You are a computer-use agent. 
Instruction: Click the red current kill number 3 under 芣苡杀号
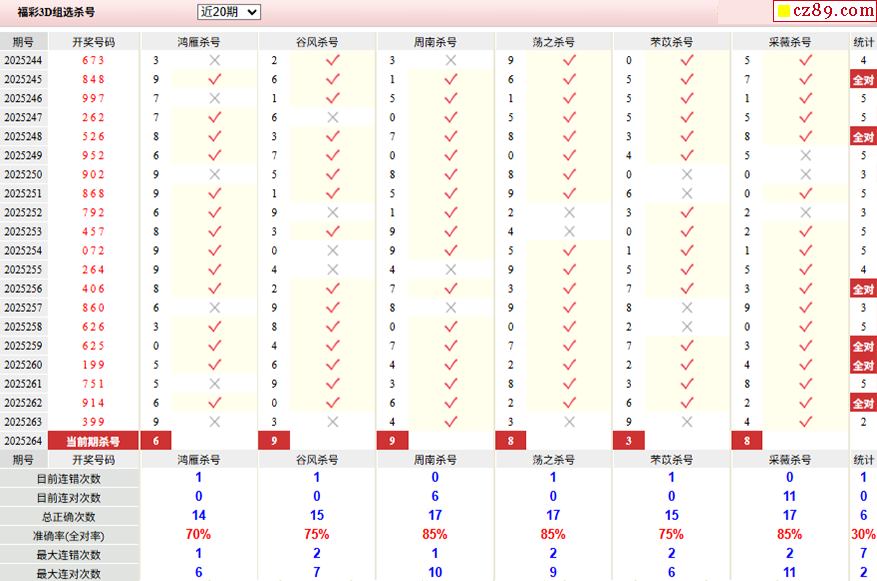point(629,441)
